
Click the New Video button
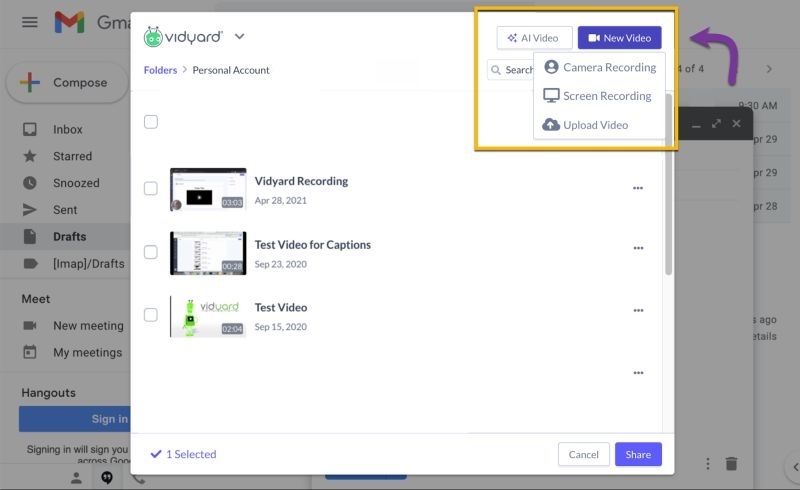point(619,38)
